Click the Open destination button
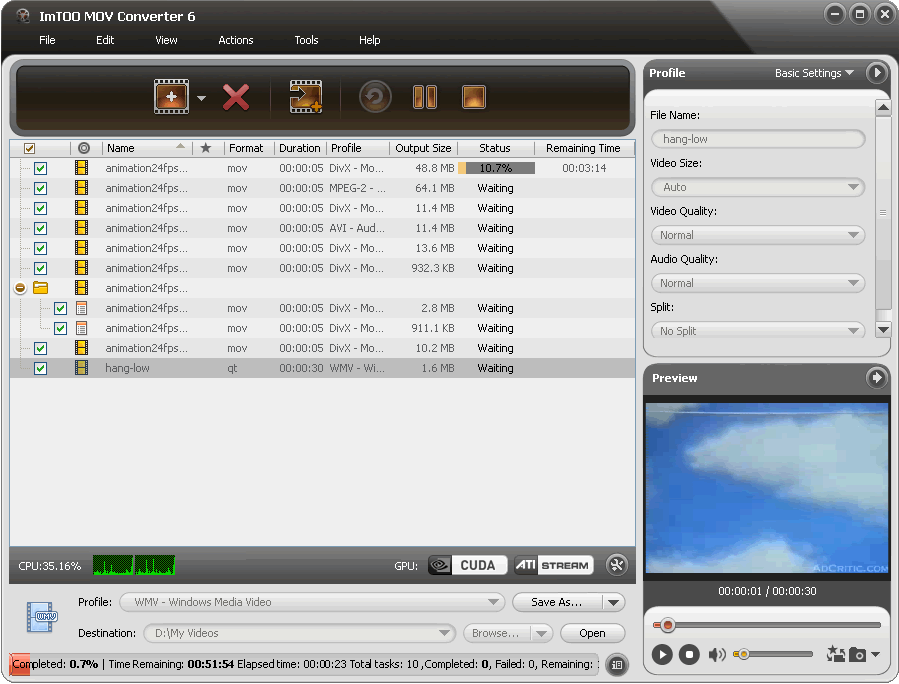This screenshot has width=899, height=684. [x=592, y=633]
